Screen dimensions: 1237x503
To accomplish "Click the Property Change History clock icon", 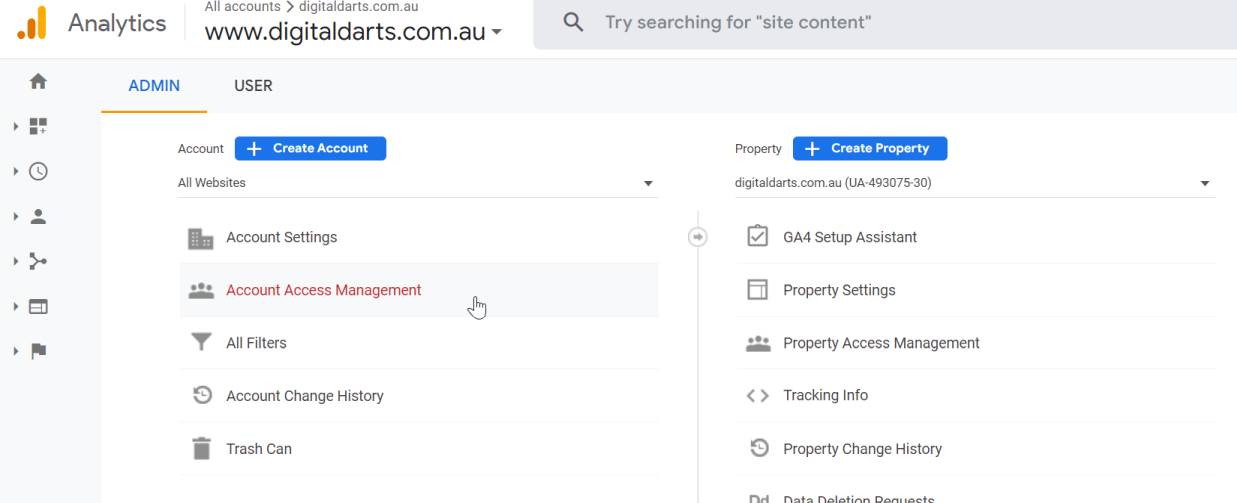I will (758, 449).
